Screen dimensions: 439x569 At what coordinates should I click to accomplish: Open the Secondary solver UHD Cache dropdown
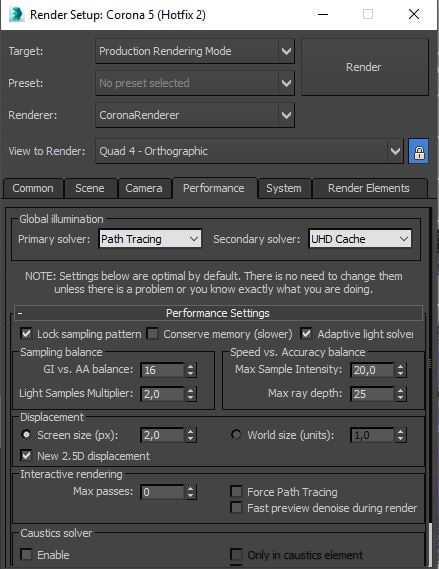pyautogui.click(x=360, y=239)
